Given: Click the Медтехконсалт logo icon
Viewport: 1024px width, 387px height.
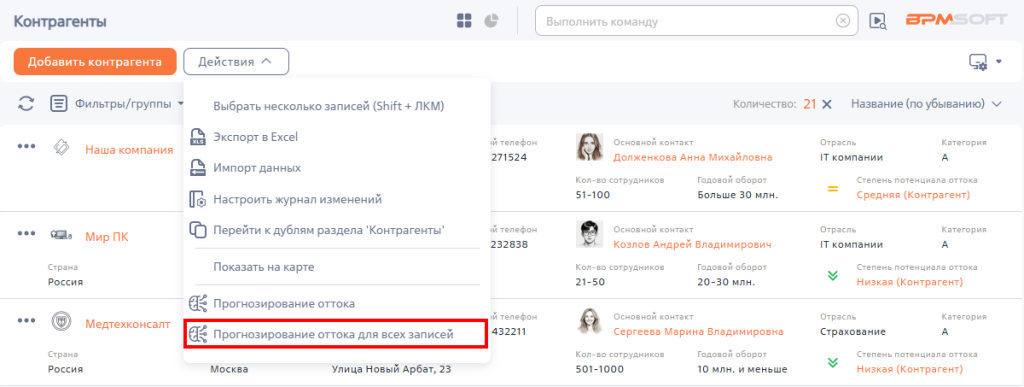Looking at the screenshot, I should click(x=61, y=321).
